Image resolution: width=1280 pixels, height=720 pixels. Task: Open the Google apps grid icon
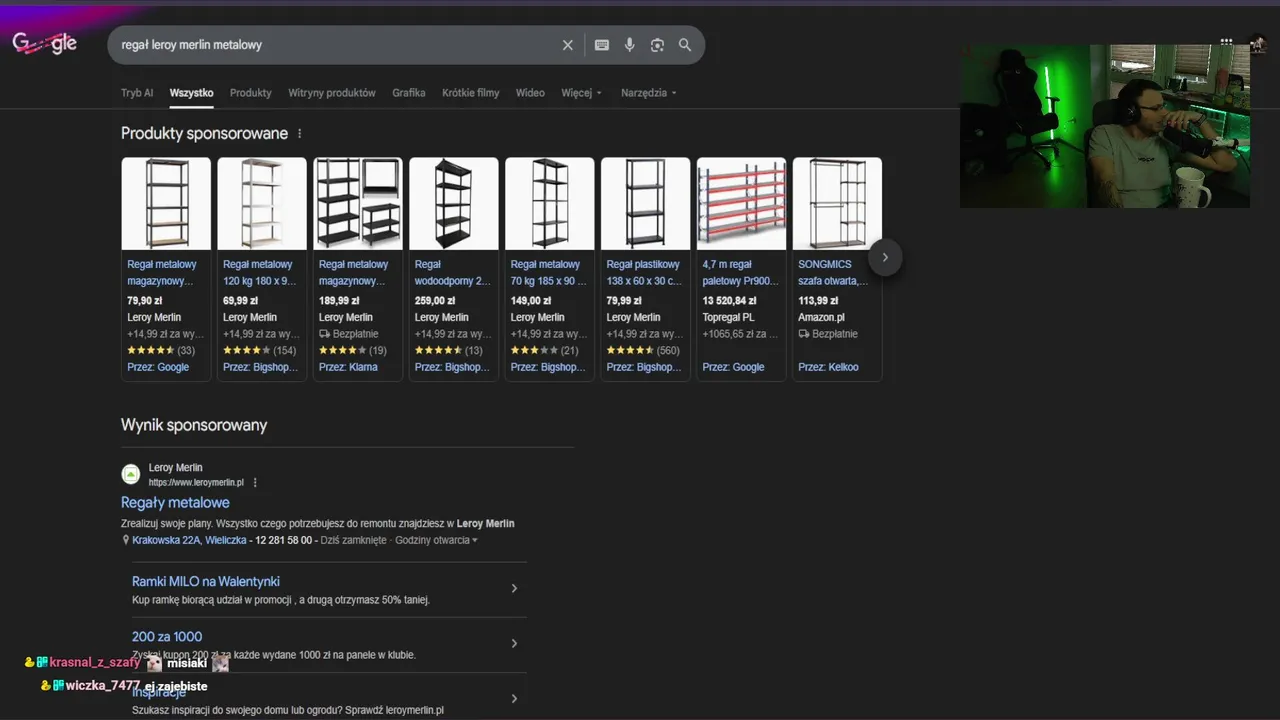click(x=1226, y=42)
